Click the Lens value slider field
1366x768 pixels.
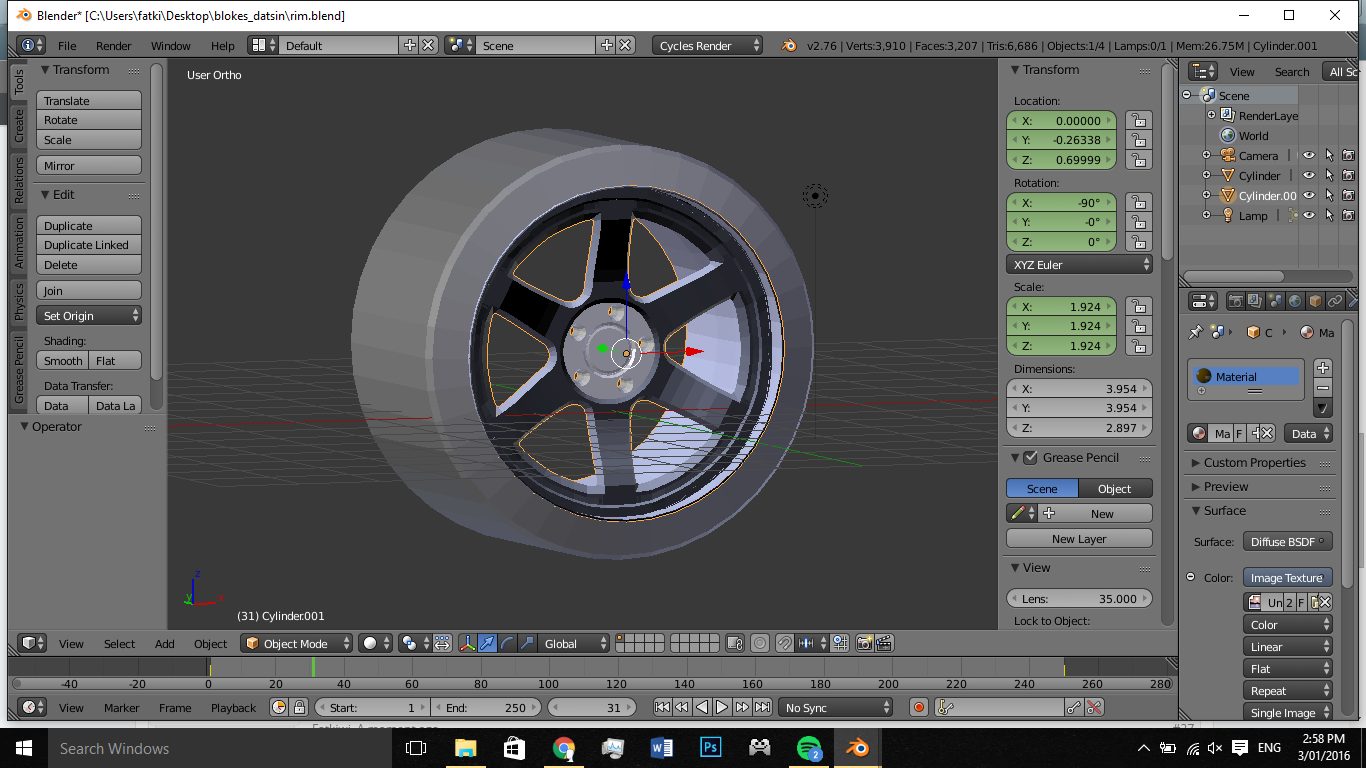tap(1079, 599)
